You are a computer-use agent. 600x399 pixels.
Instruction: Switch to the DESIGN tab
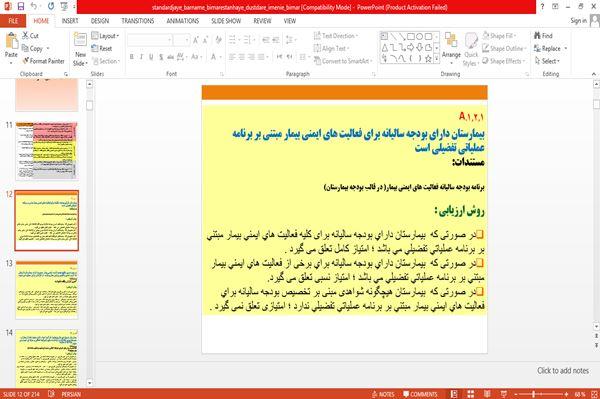click(100, 21)
